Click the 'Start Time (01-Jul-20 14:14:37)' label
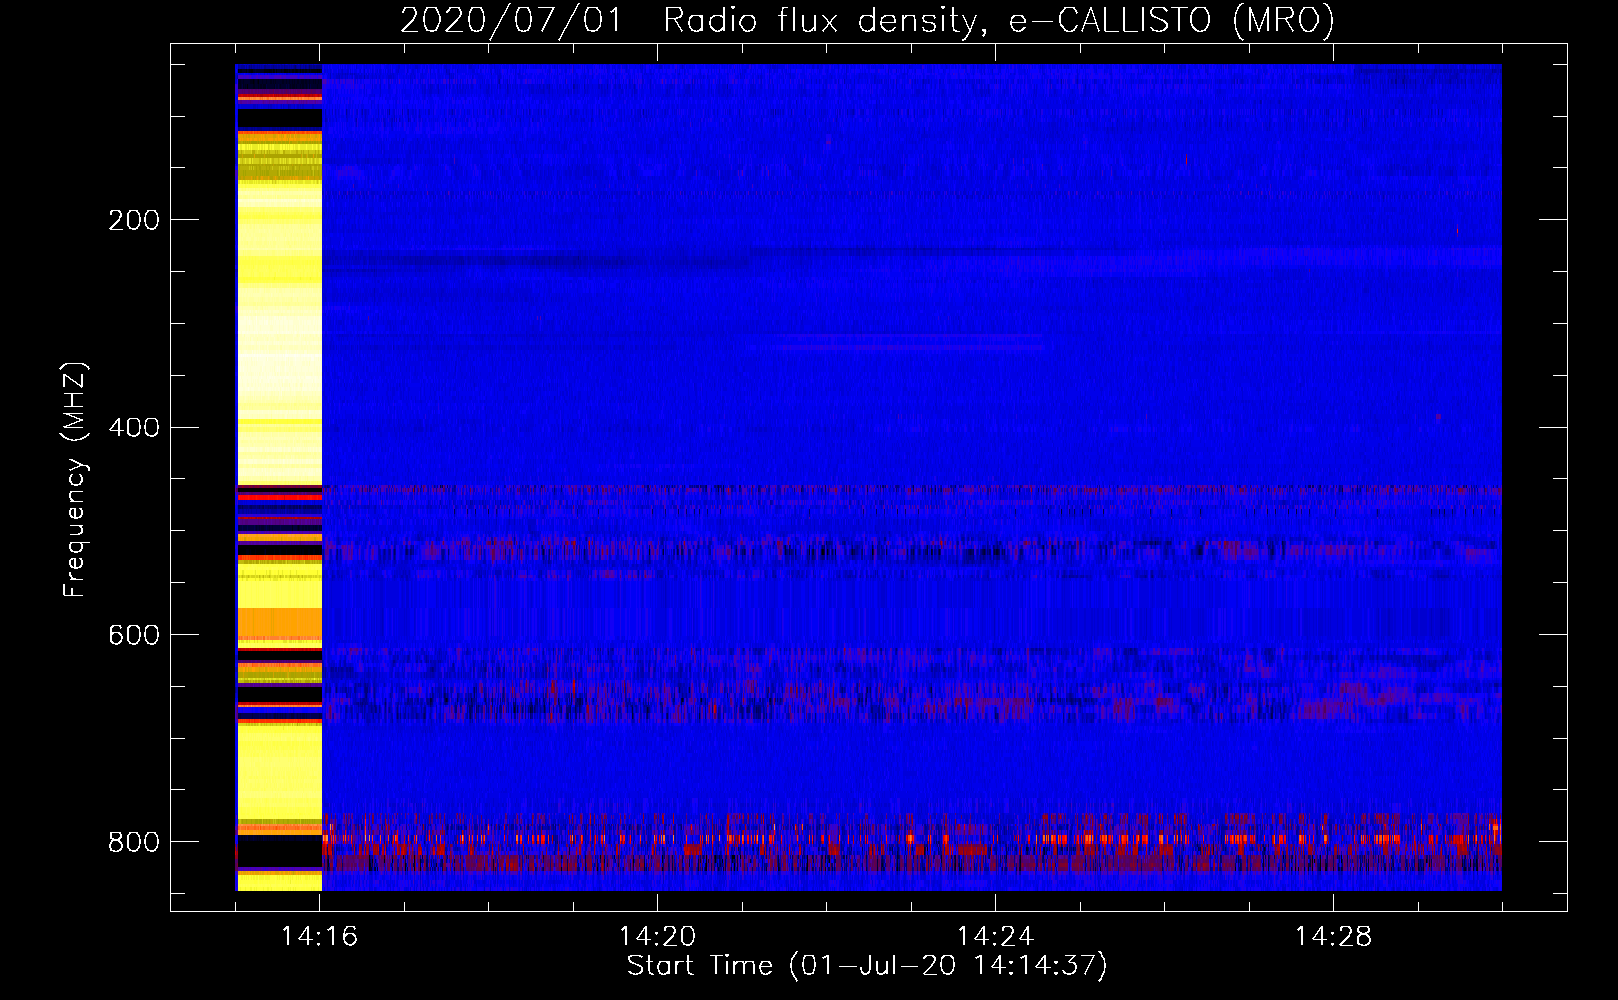The height and width of the screenshot is (1000, 1618). pyautogui.click(x=867, y=966)
